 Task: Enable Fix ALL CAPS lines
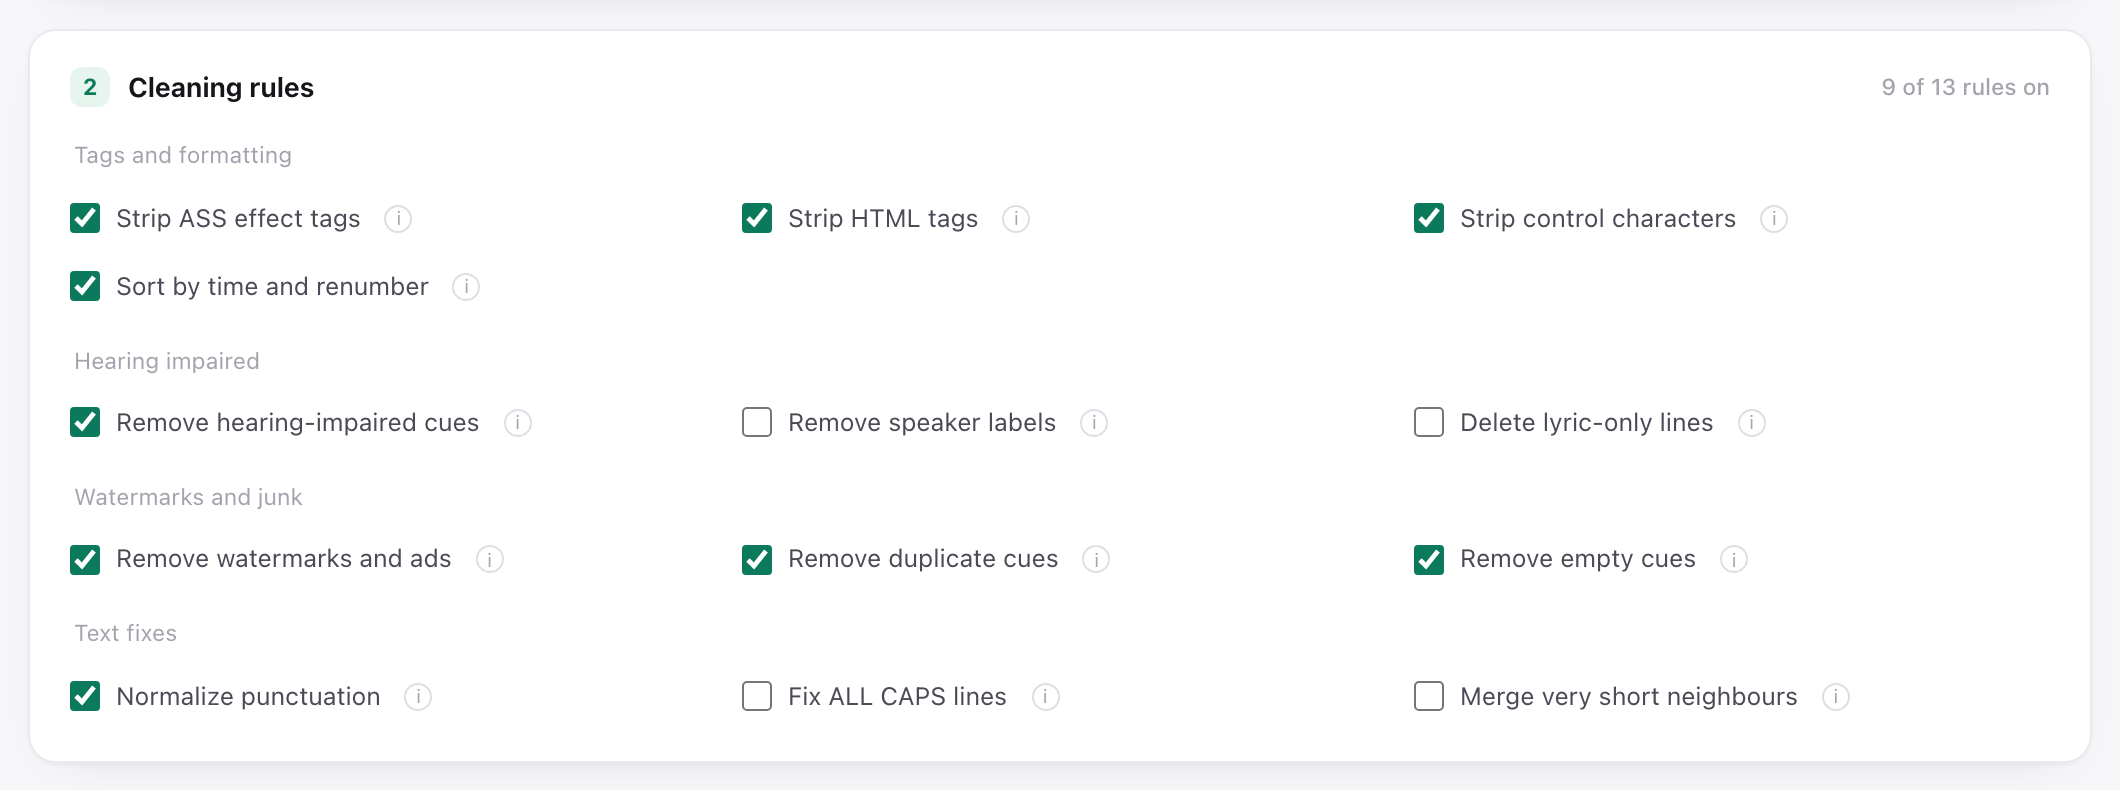pyautogui.click(x=757, y=696)
